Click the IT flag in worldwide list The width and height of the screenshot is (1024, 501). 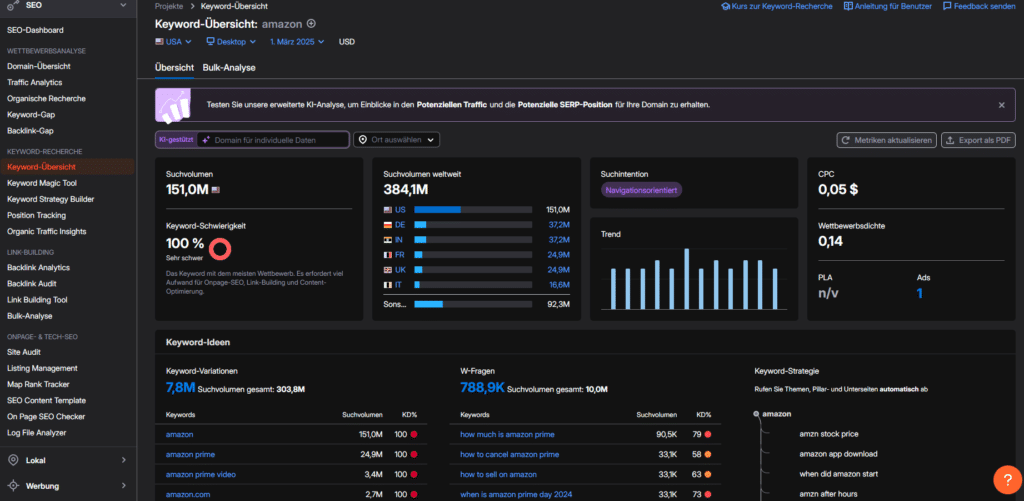[387, 285]
